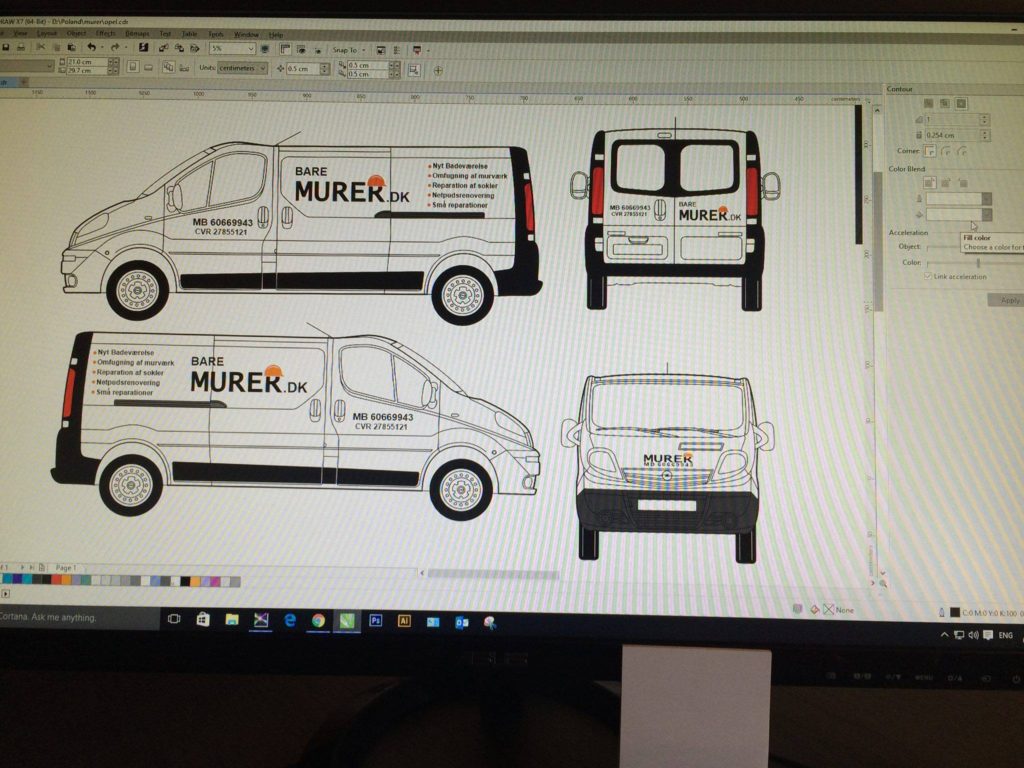
Task: Click the Import icon in the toolbar
Action: pos(163,48)
